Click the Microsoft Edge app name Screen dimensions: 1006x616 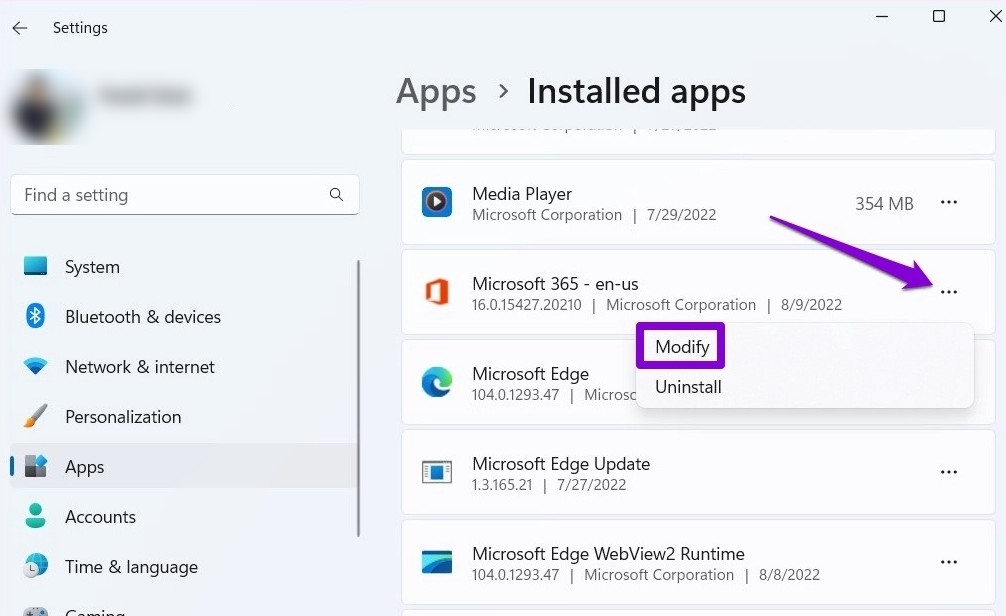click(531, 373)
